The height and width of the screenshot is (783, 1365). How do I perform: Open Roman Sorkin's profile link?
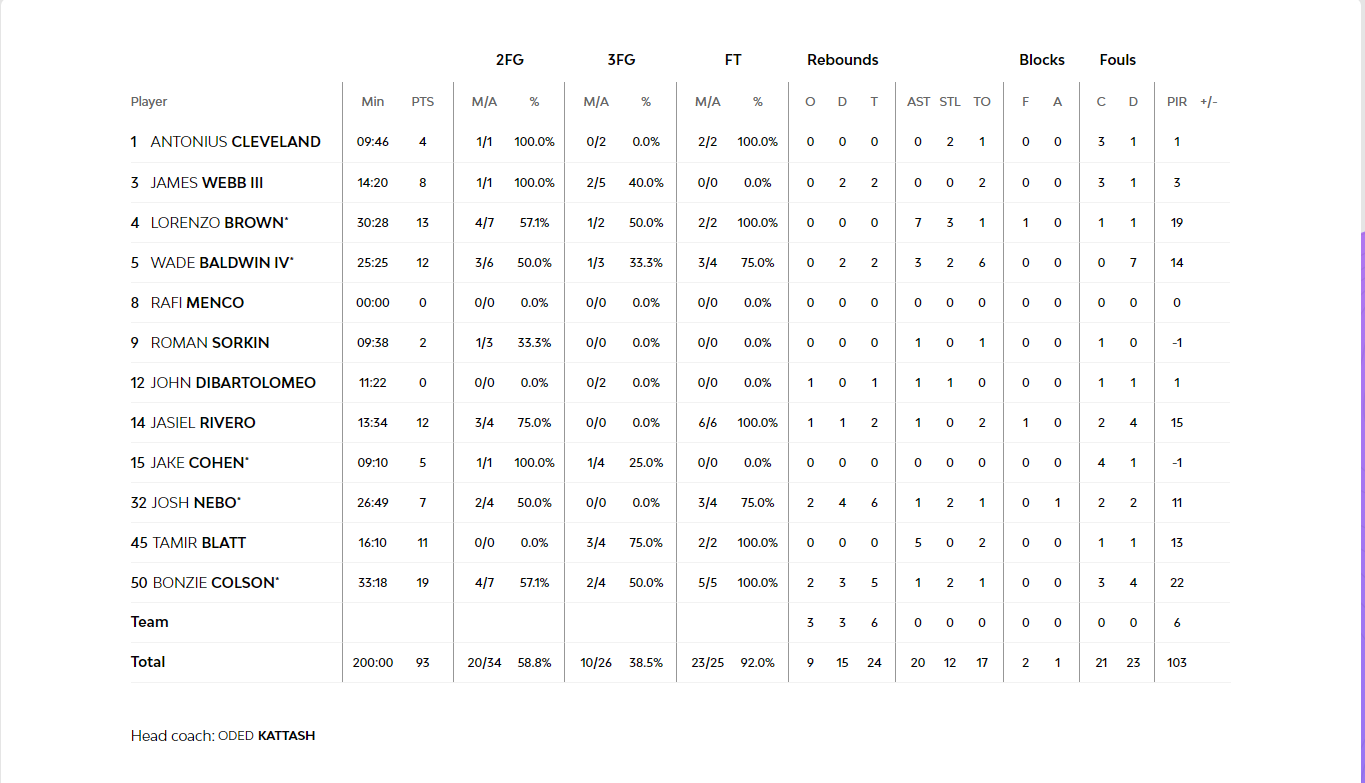click(209, 342)
